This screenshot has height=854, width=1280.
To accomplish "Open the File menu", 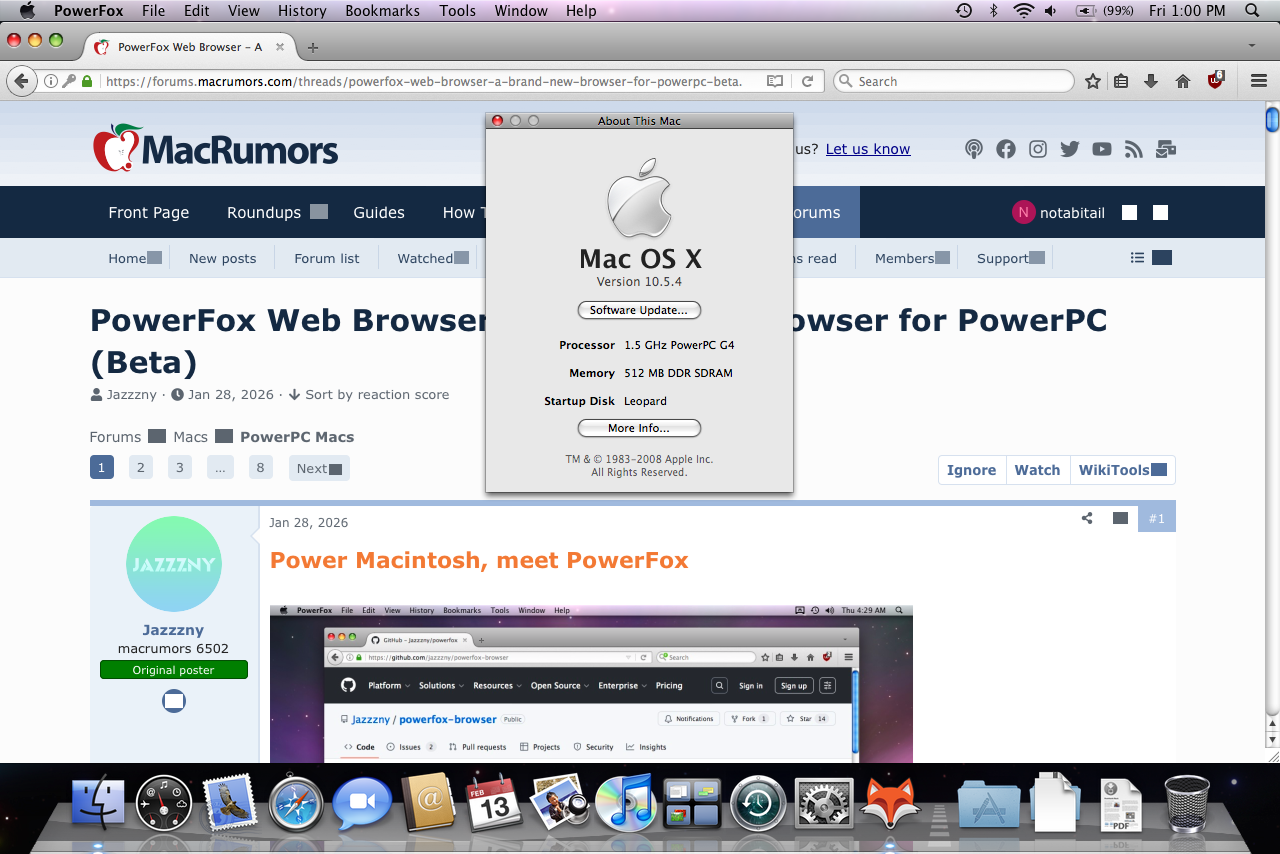I will click(154, 11).
